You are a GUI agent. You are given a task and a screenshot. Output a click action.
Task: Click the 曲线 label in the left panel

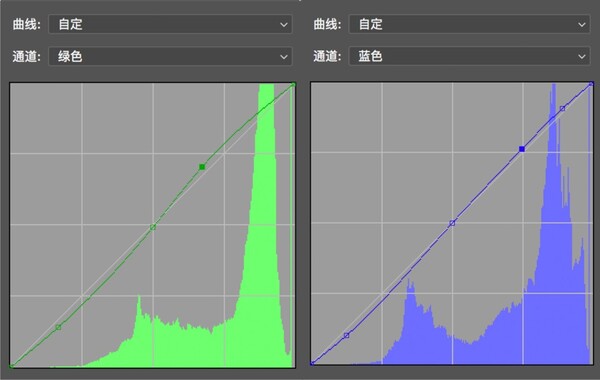(26, 24)
